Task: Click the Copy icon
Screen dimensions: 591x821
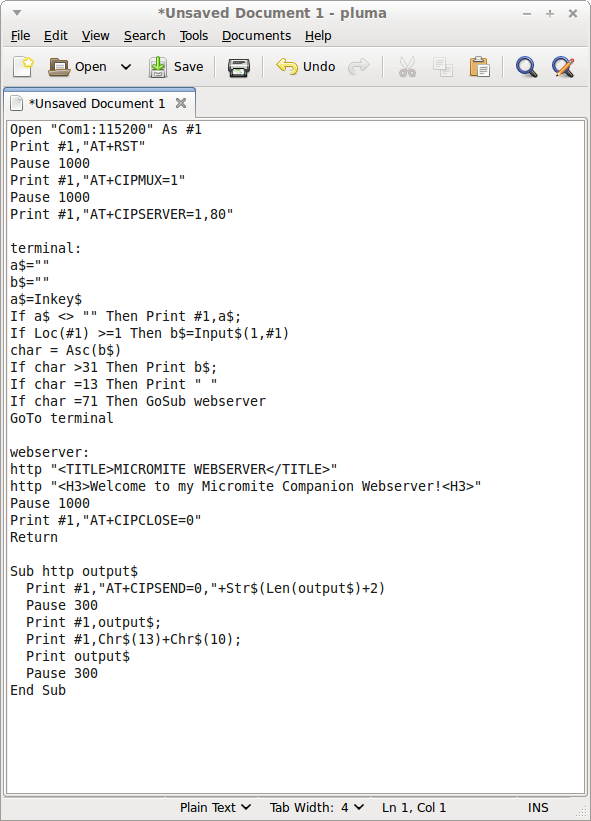Action: tap(443, 67)
